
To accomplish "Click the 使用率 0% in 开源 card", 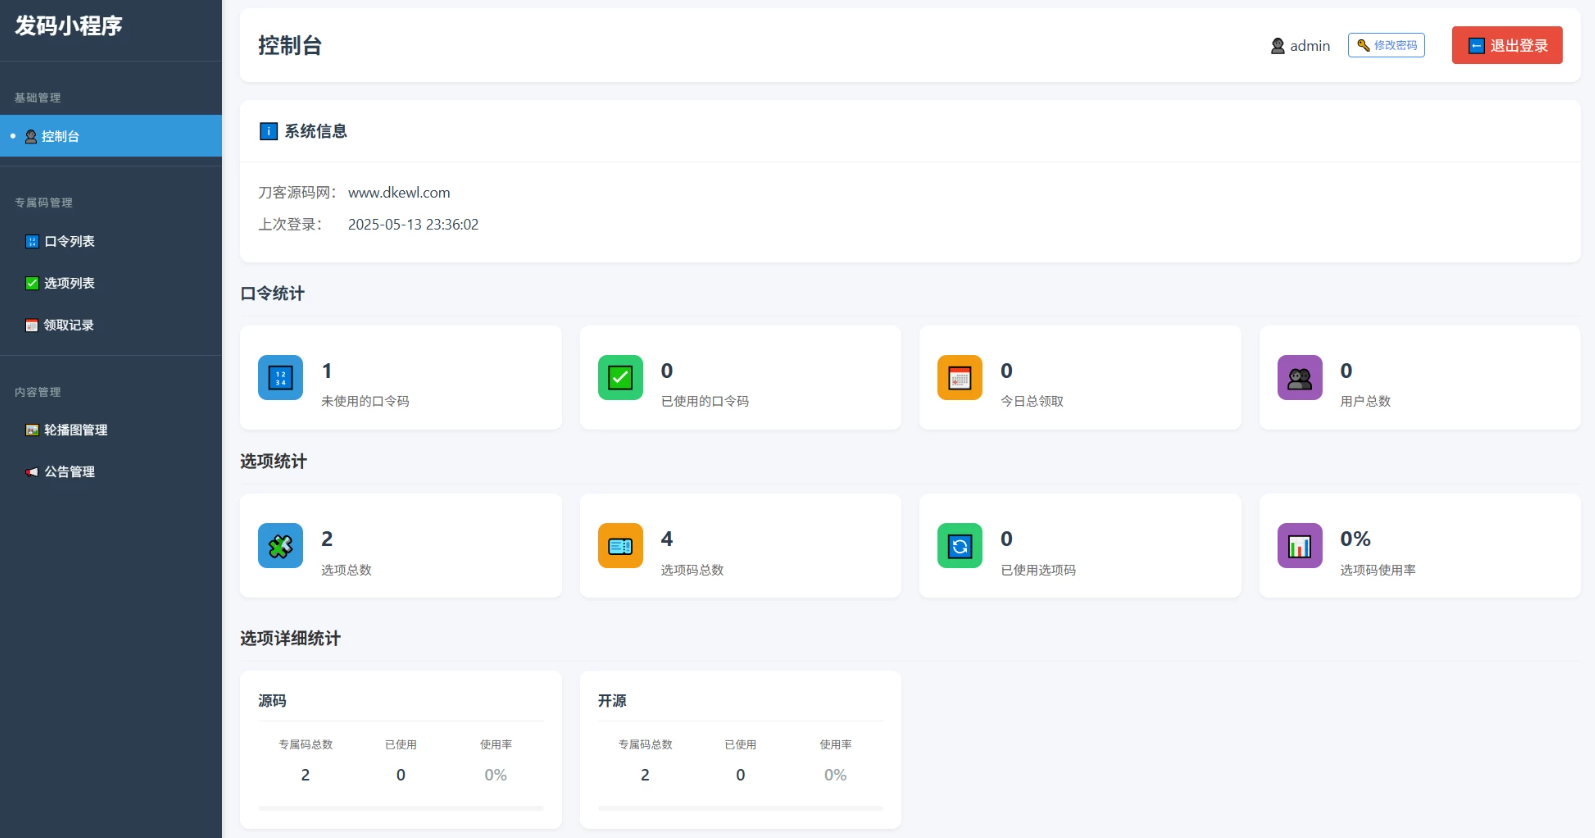I will [x=835, y=775].
